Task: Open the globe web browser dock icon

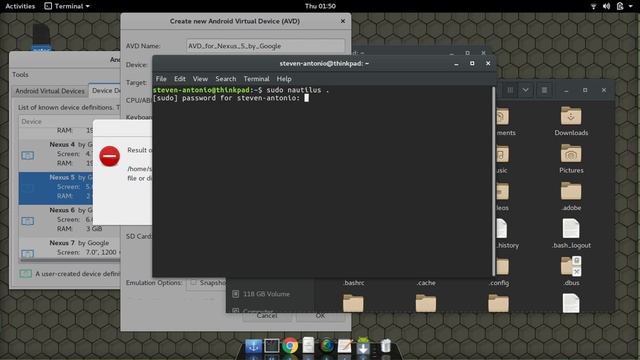Action: coord(327,345)
